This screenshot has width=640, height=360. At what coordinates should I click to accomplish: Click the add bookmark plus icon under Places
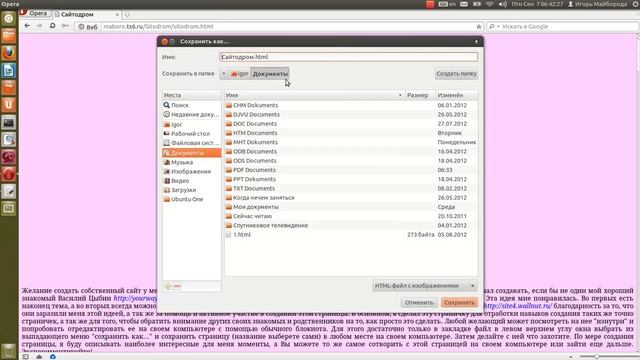click(168, 286)
